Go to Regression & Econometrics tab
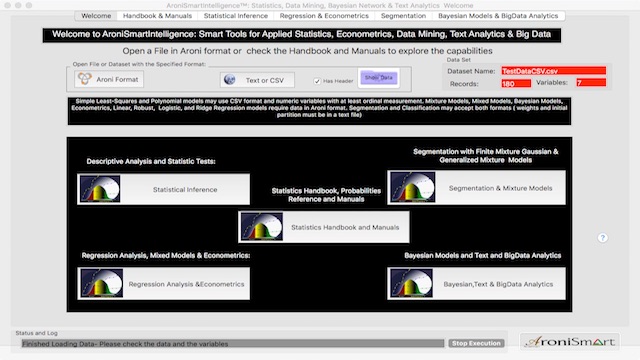640x360 pixels. point(324,16)
